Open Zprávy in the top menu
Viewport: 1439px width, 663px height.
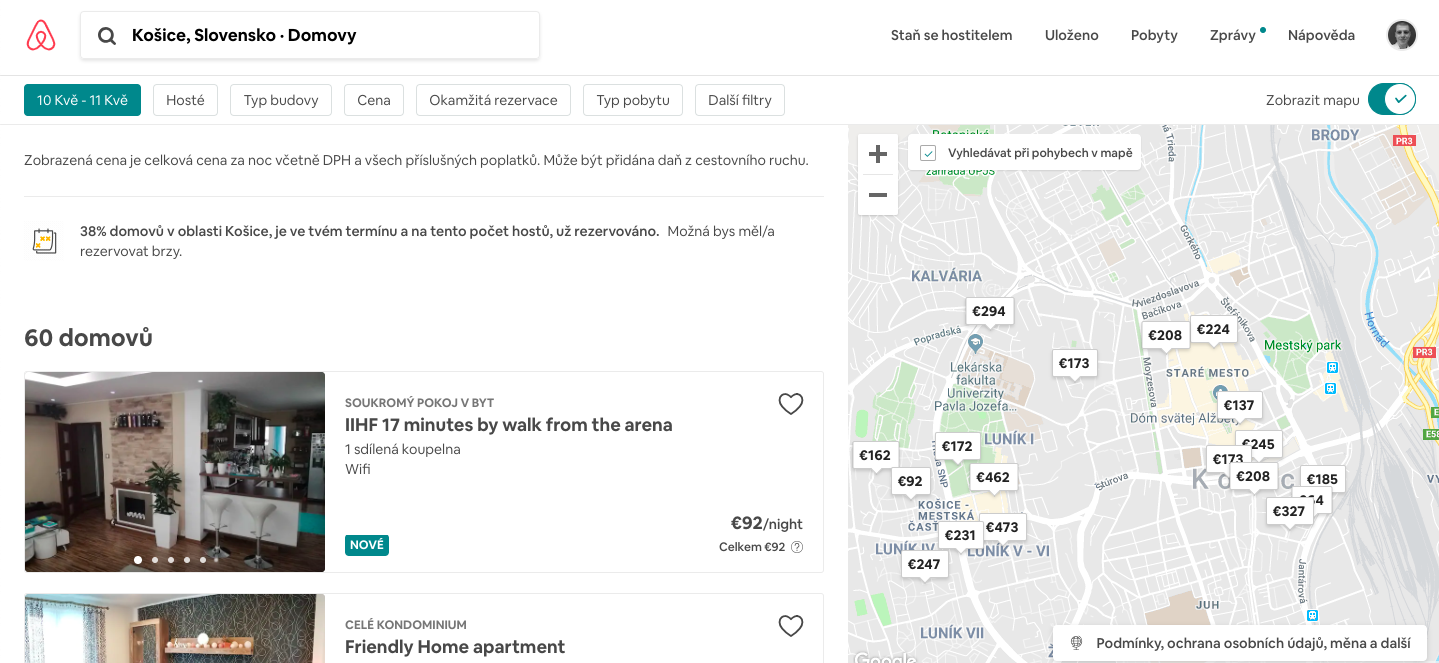point(1233,35)
